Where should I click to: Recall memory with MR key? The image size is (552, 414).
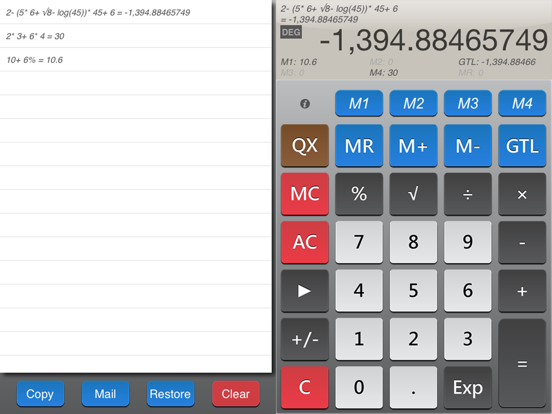tap(359, 145)
